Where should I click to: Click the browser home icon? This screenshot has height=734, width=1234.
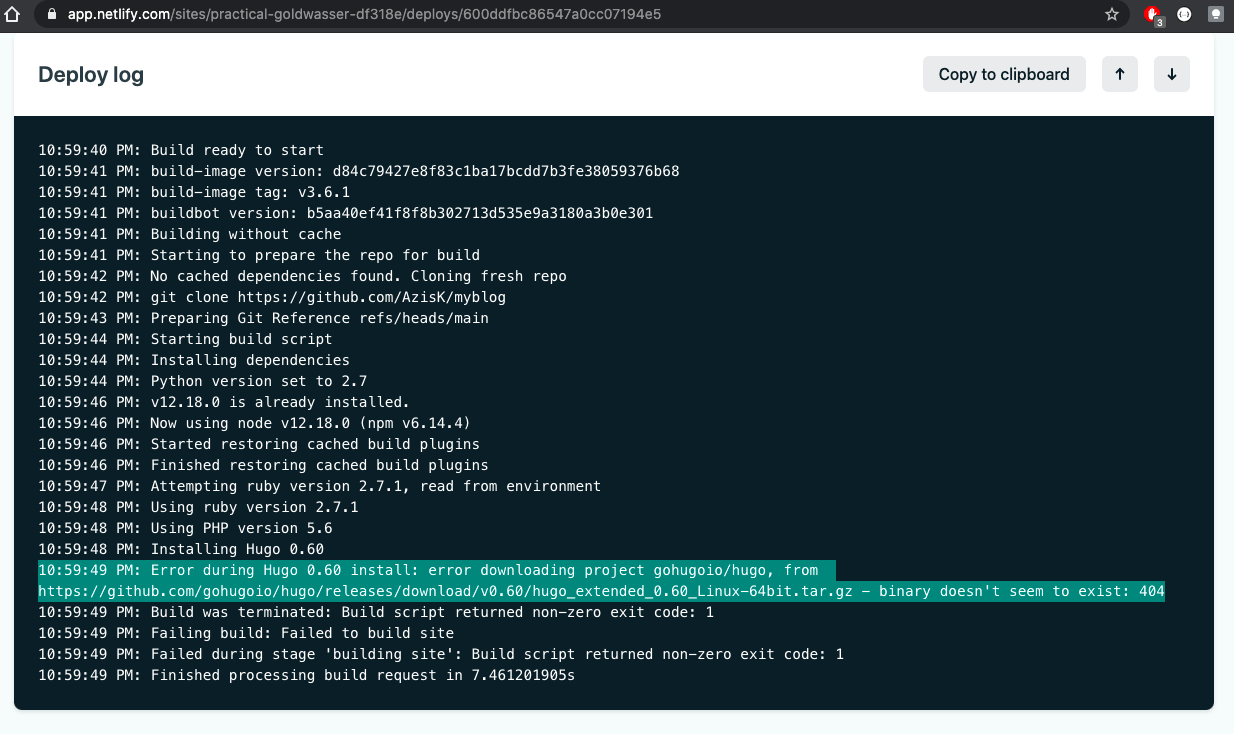click(13, 15)
